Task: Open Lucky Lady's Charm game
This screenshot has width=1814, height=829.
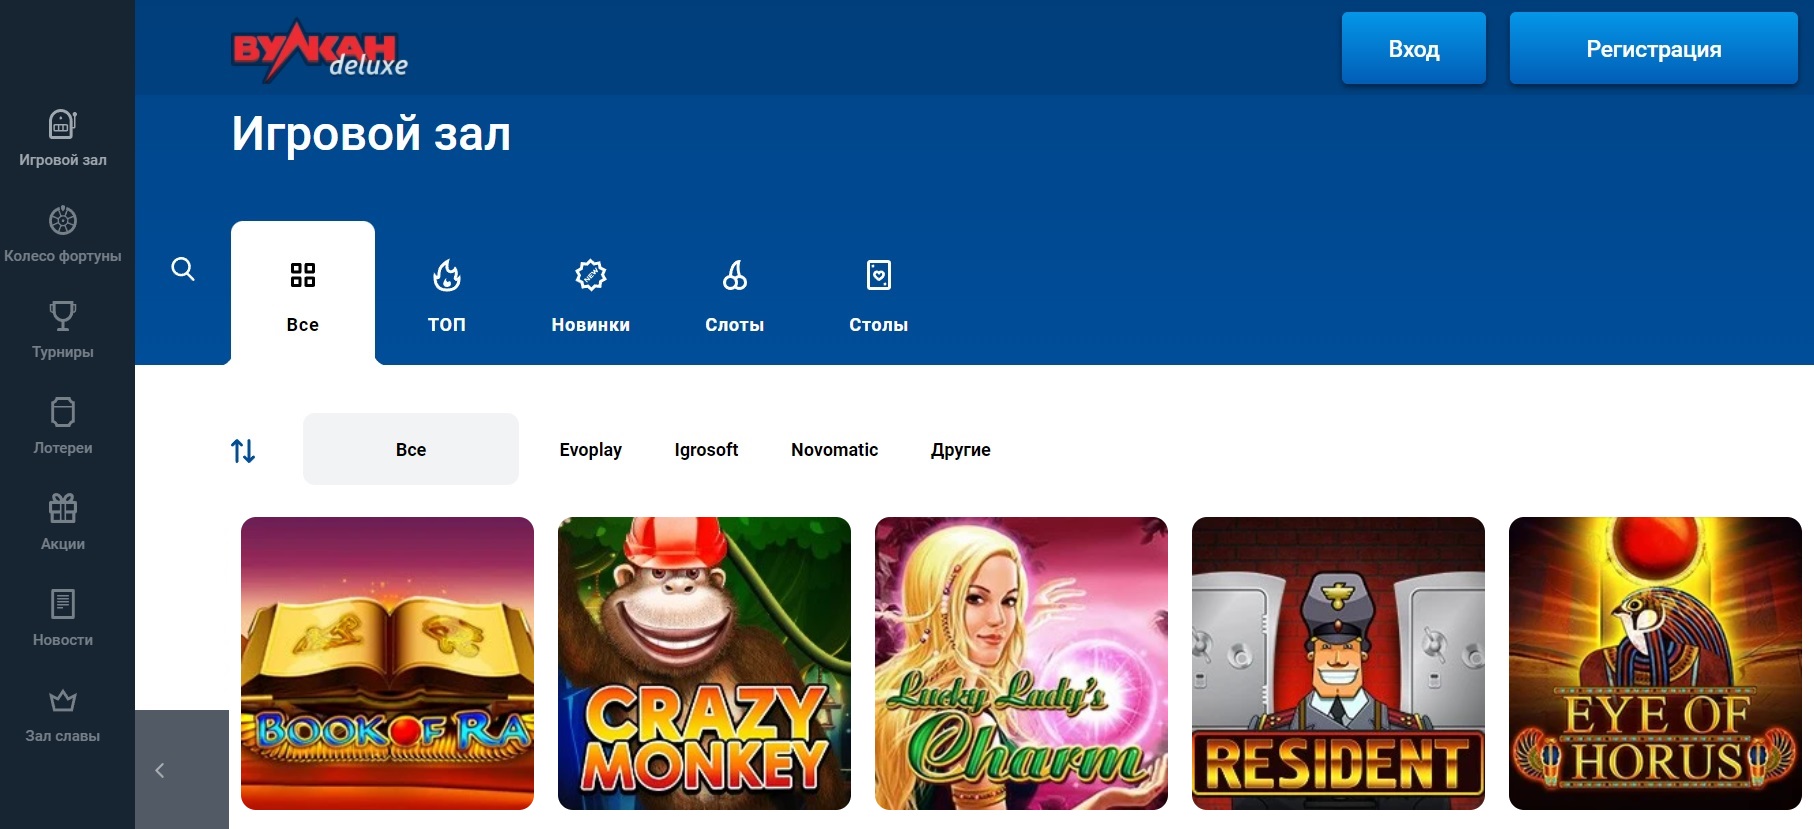Action: click(1021, 663)
